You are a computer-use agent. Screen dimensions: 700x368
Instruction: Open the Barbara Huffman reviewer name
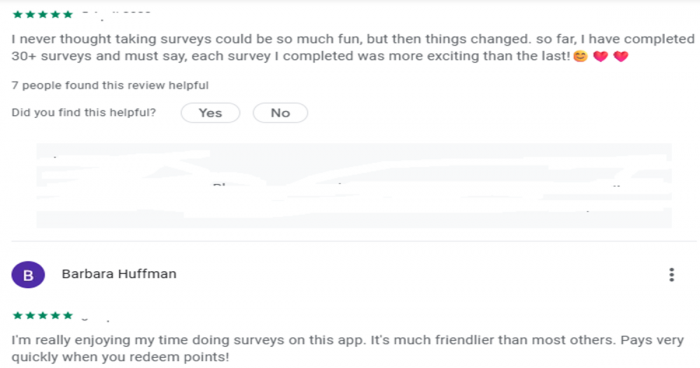coord(119,274)
